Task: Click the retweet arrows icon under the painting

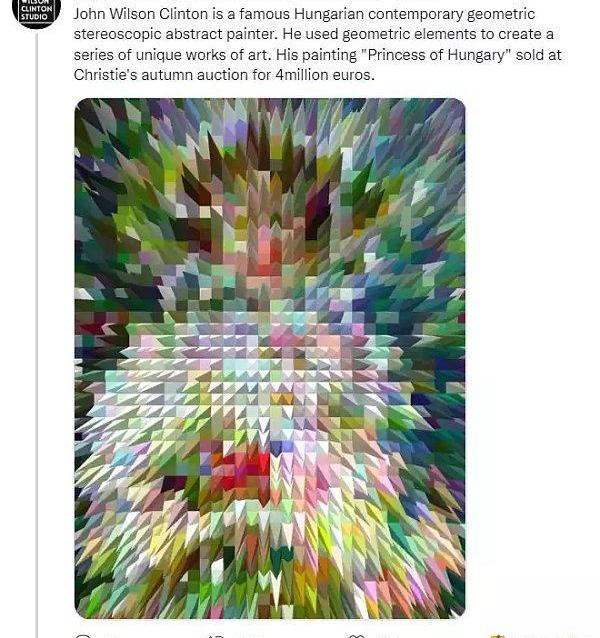Action: [215, 636]
